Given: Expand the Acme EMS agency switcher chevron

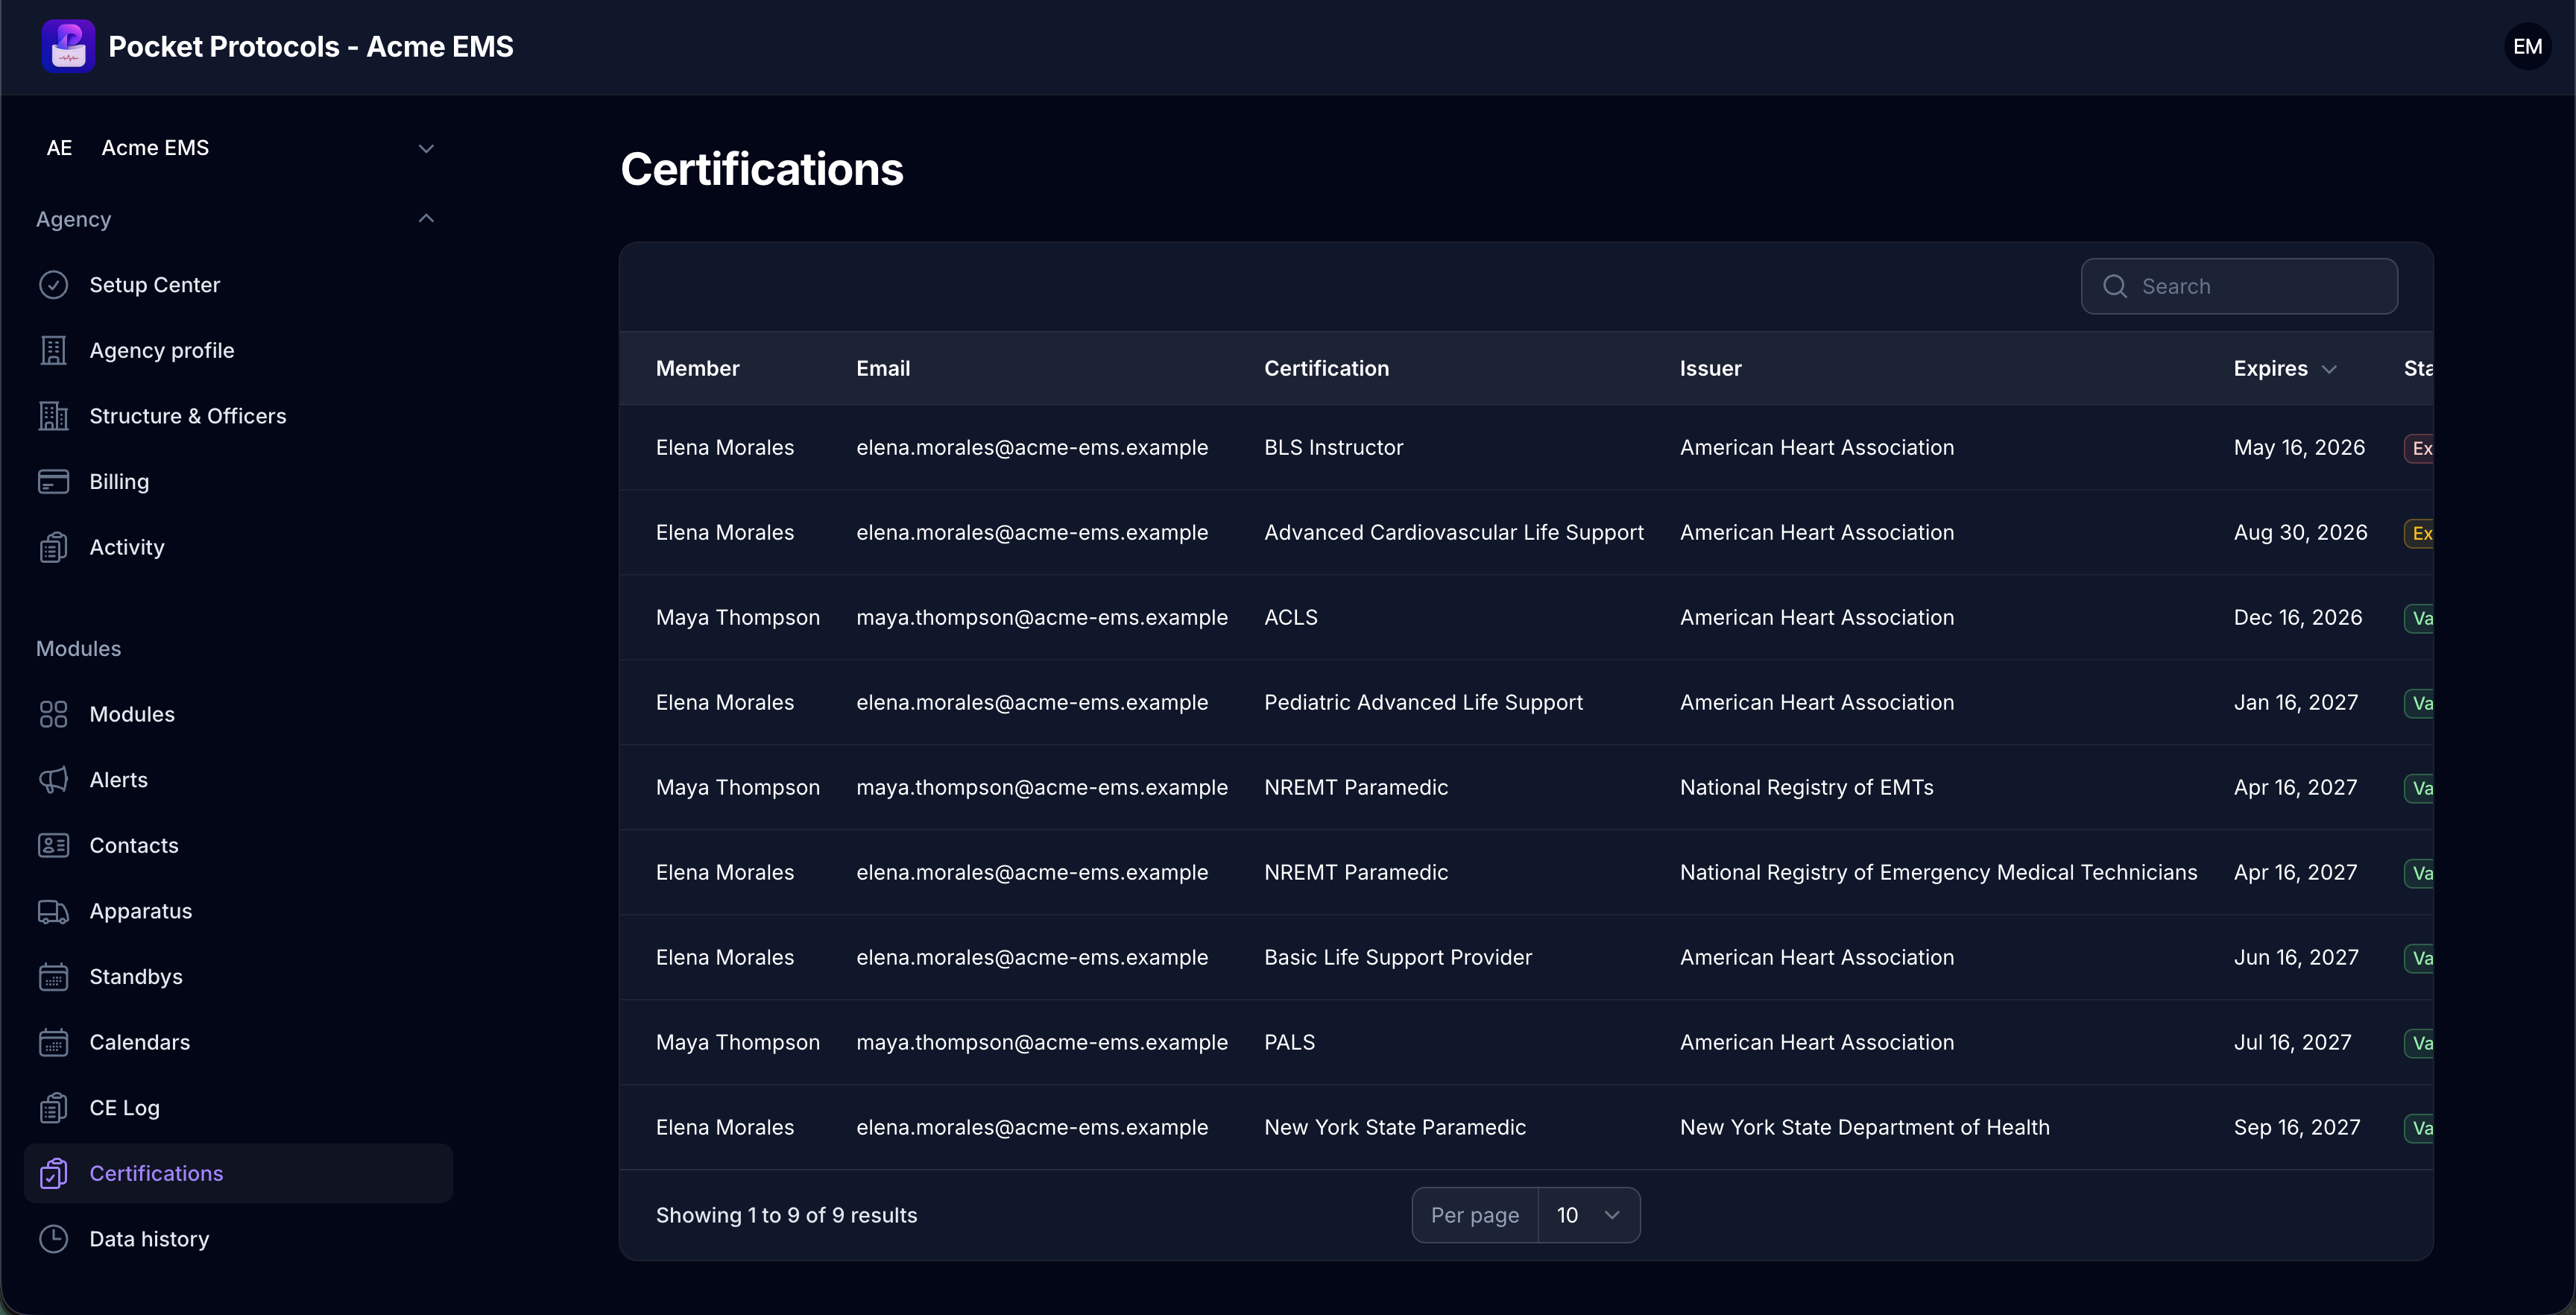Looking at the screenshot, I should coord(426,148).
